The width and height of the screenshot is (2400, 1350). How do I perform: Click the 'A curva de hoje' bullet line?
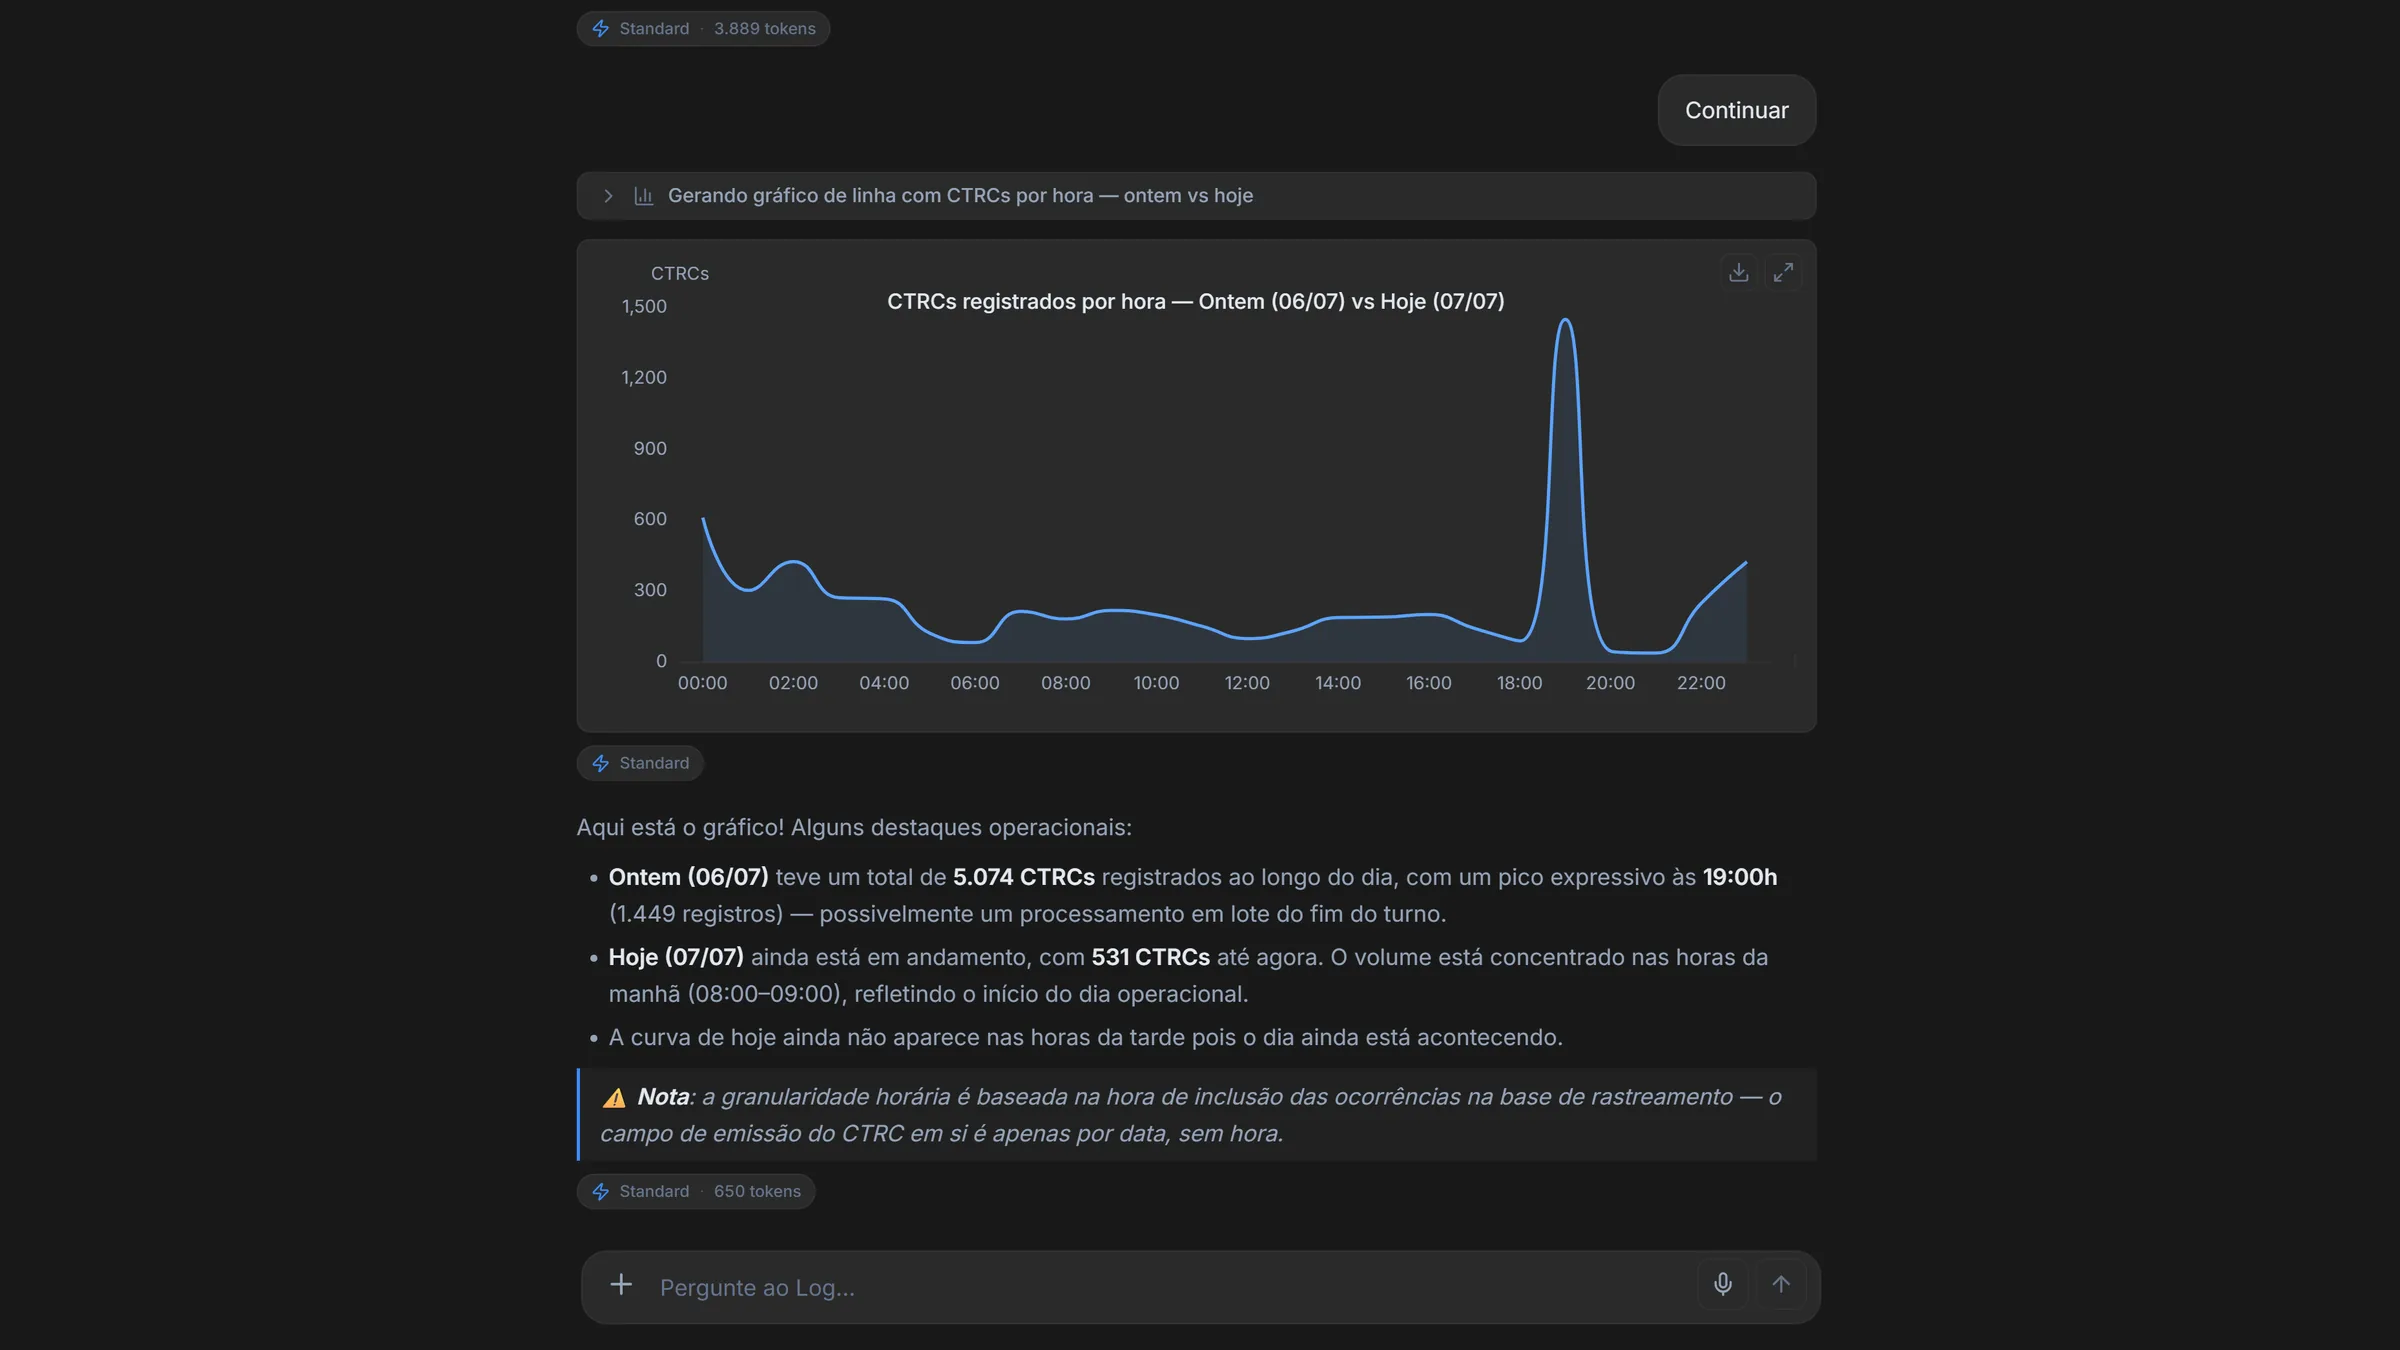coord(1086,1037)
